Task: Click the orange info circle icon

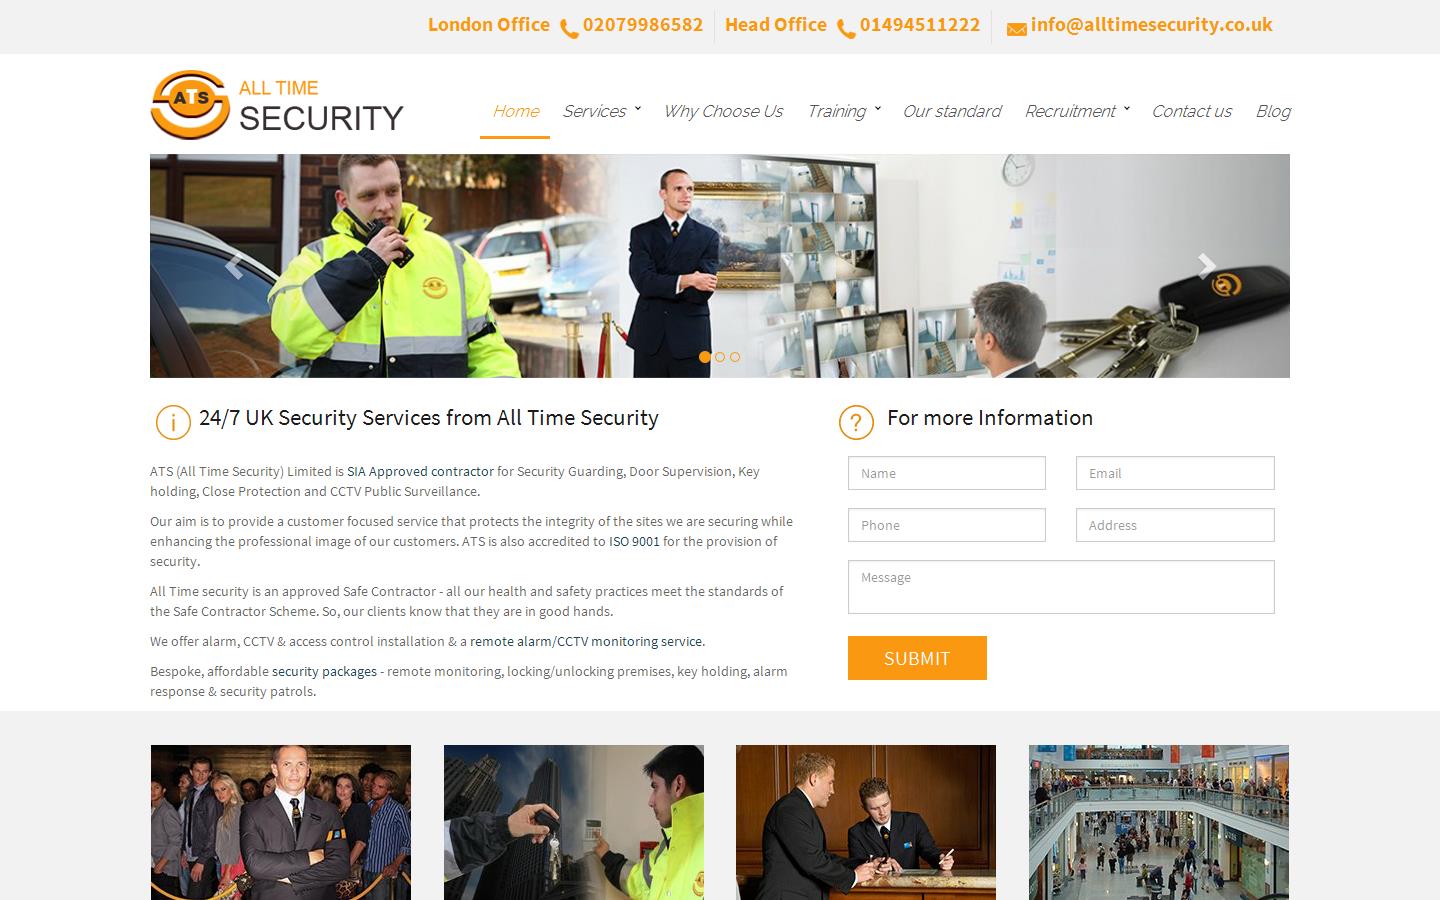Action: pyautogui.click(x=173, y=422)
